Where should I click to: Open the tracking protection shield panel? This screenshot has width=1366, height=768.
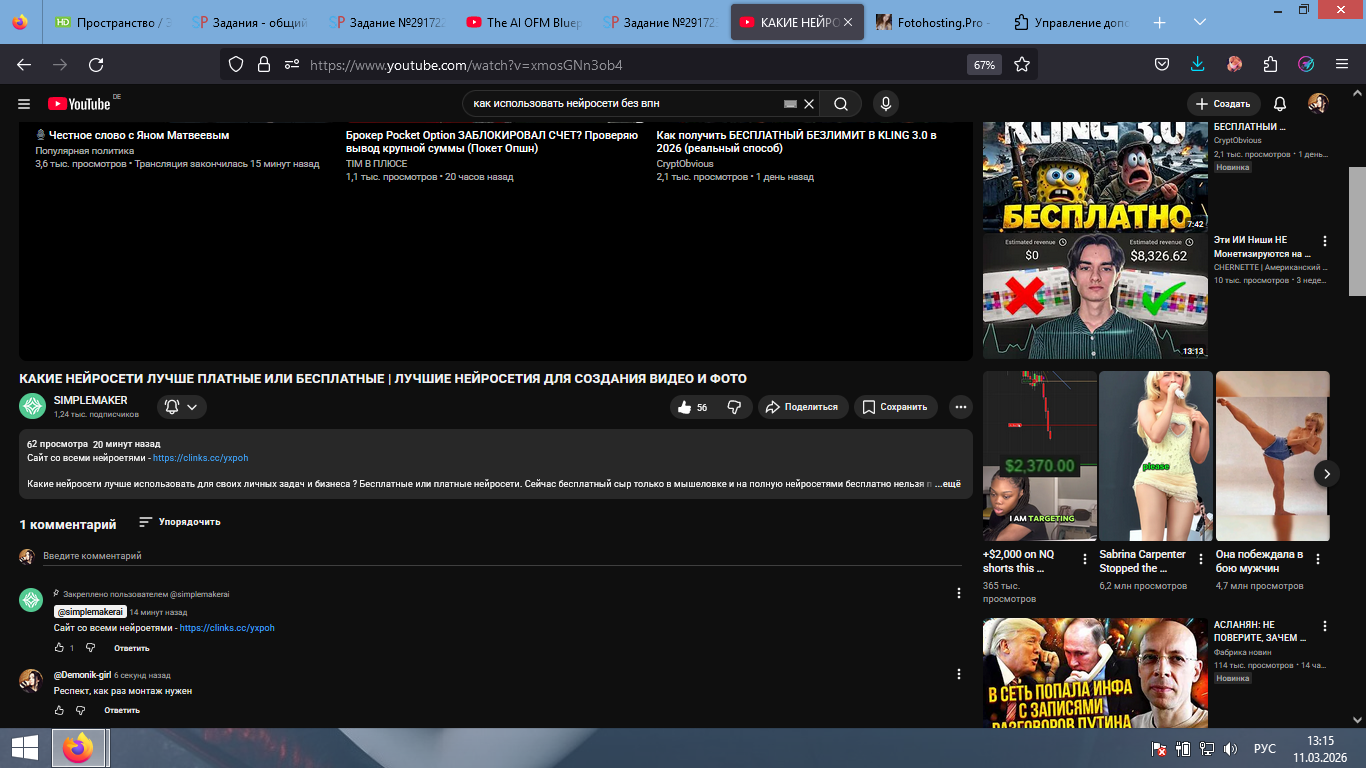[x=236, y=64]
